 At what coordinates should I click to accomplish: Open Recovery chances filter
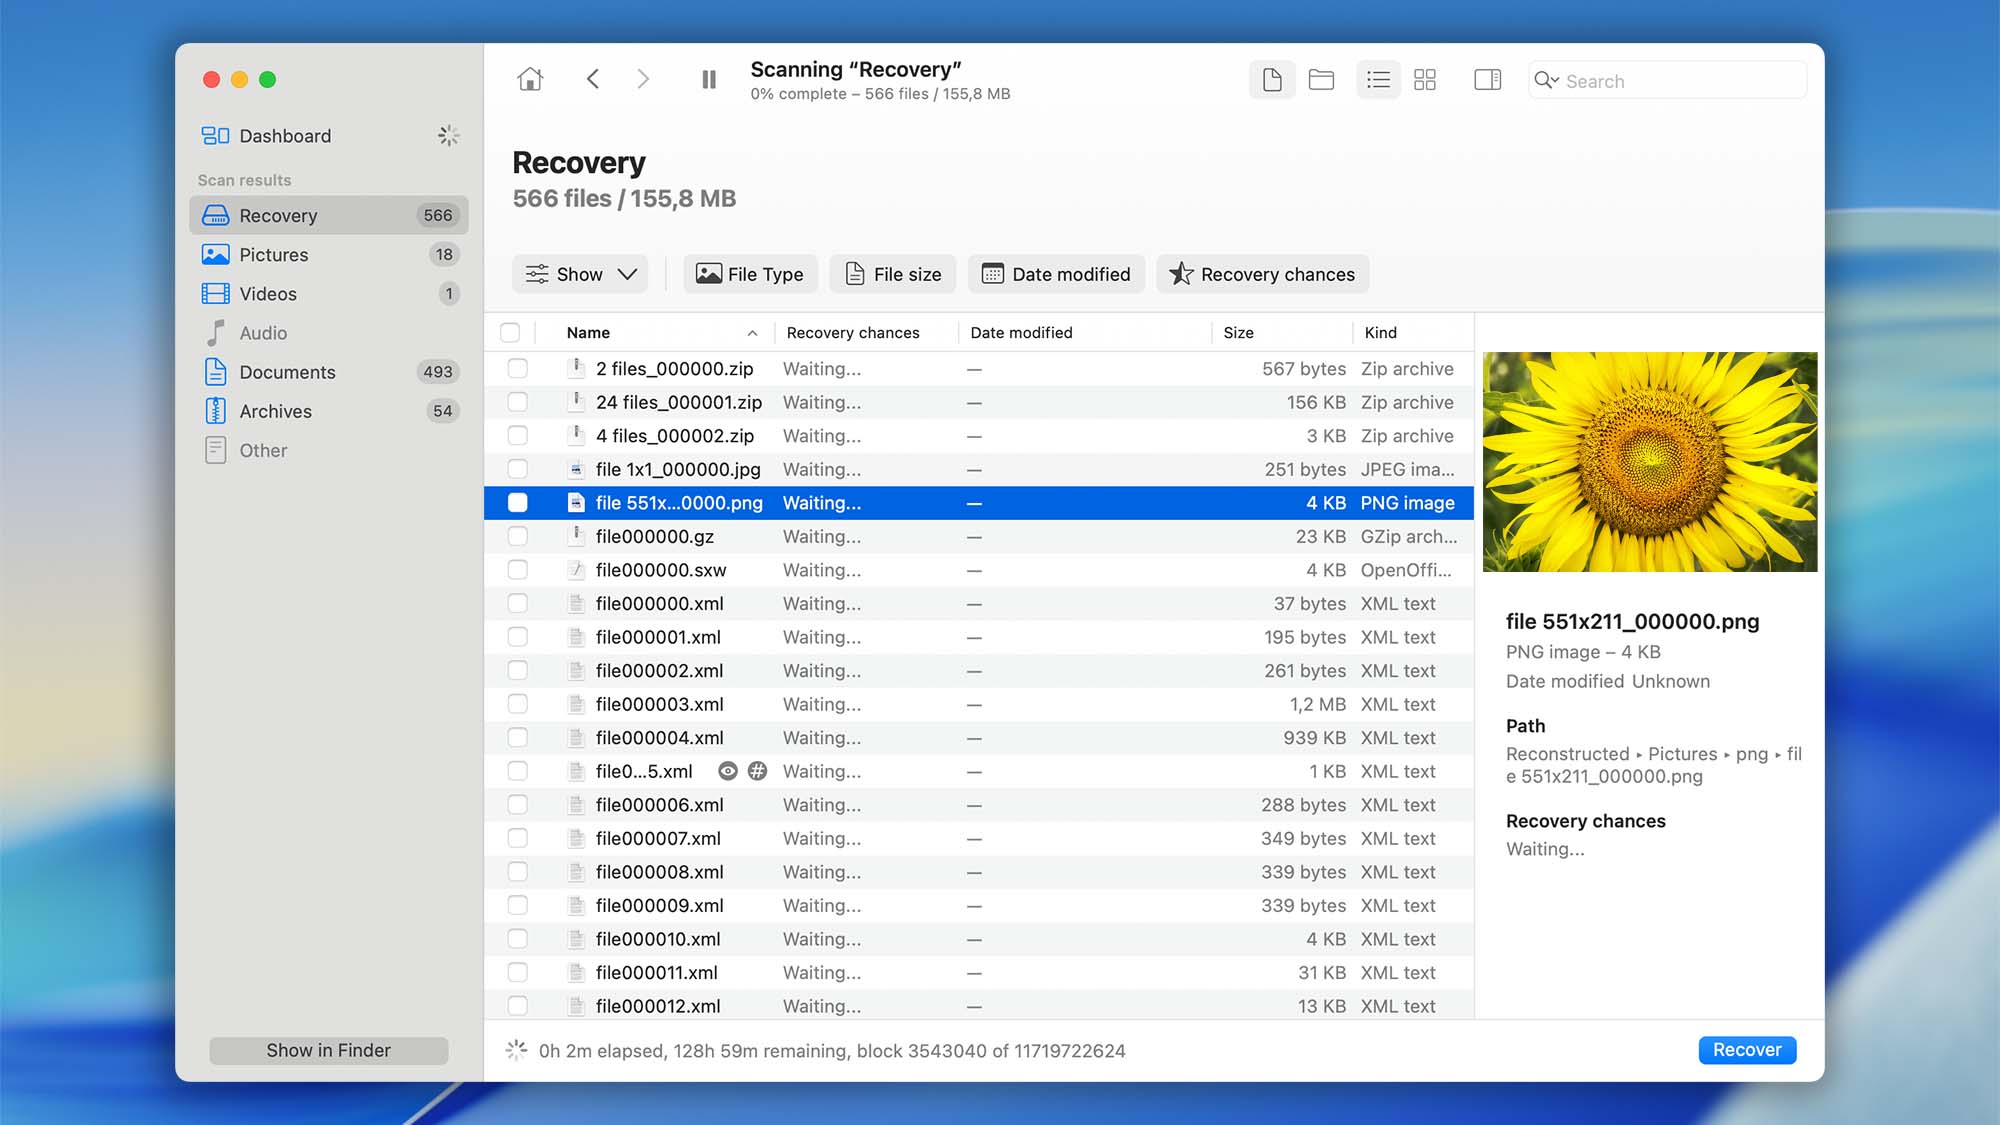[x=1263, y=274]
